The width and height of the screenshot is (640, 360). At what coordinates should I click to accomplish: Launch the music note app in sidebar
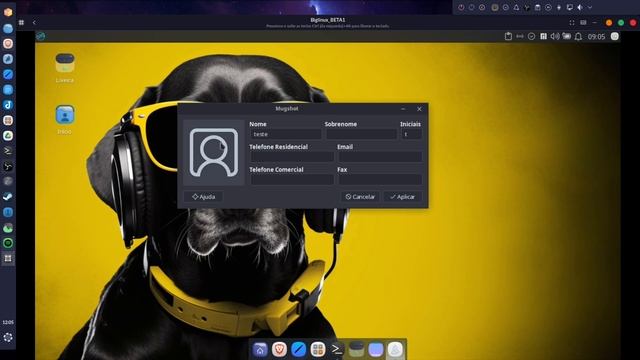(x=8, y=105)
